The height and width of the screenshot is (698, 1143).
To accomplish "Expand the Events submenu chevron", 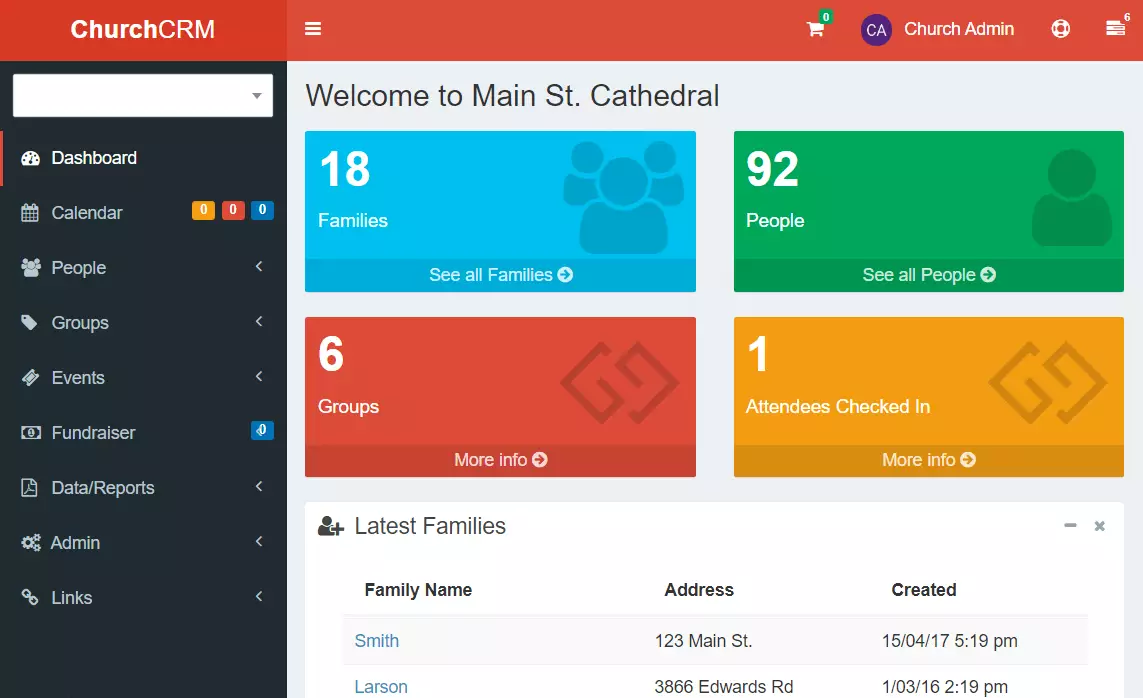I will point(259,376).
